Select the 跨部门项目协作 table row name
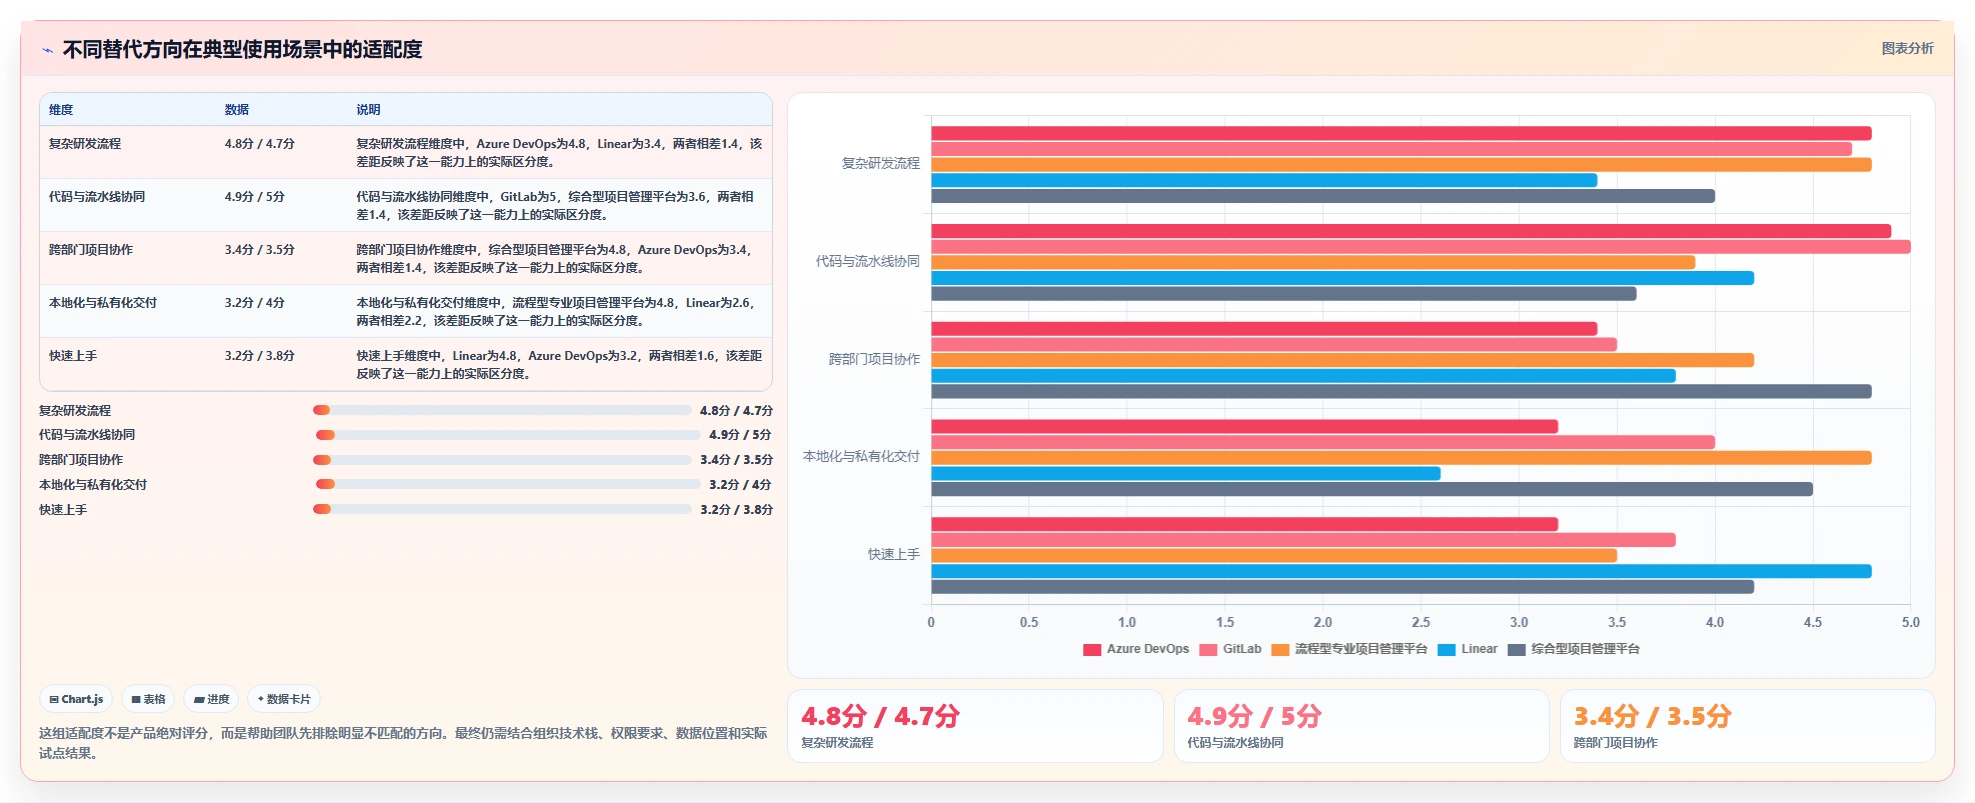The height and width of the screenshot is (803, 1975). (x=91, y=250)
